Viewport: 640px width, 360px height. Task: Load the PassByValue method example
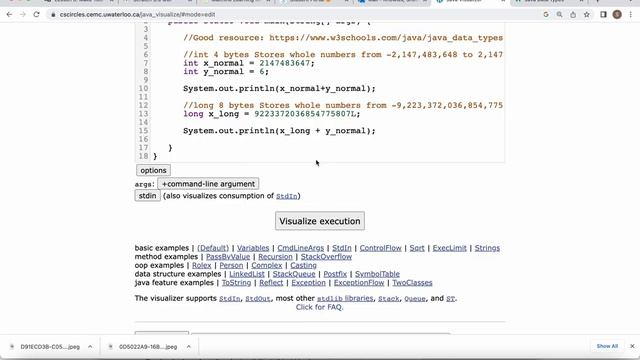pos(228,257)
